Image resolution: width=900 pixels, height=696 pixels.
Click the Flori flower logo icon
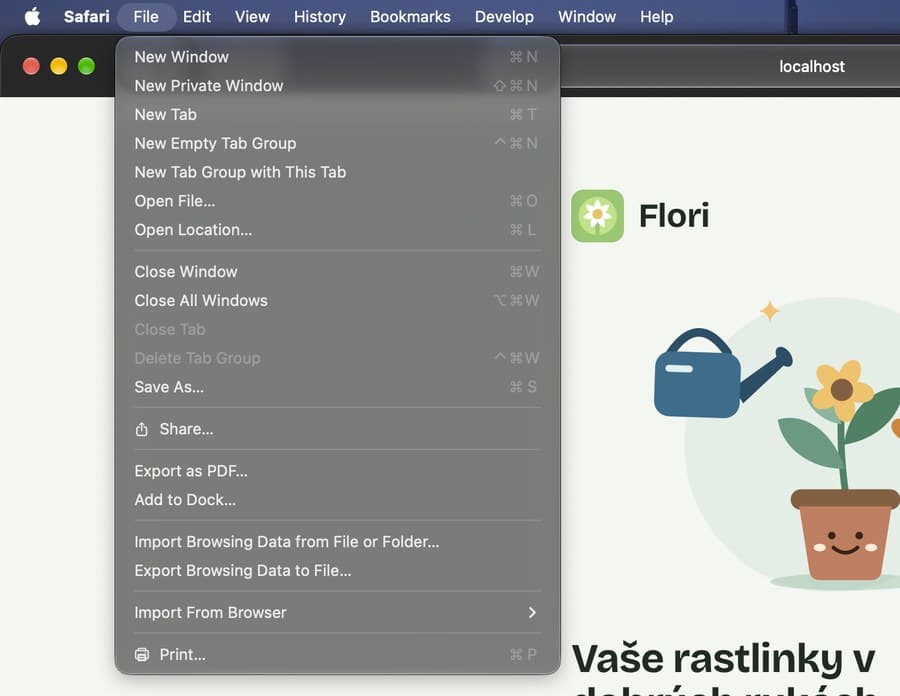click(x=597, y=216)
